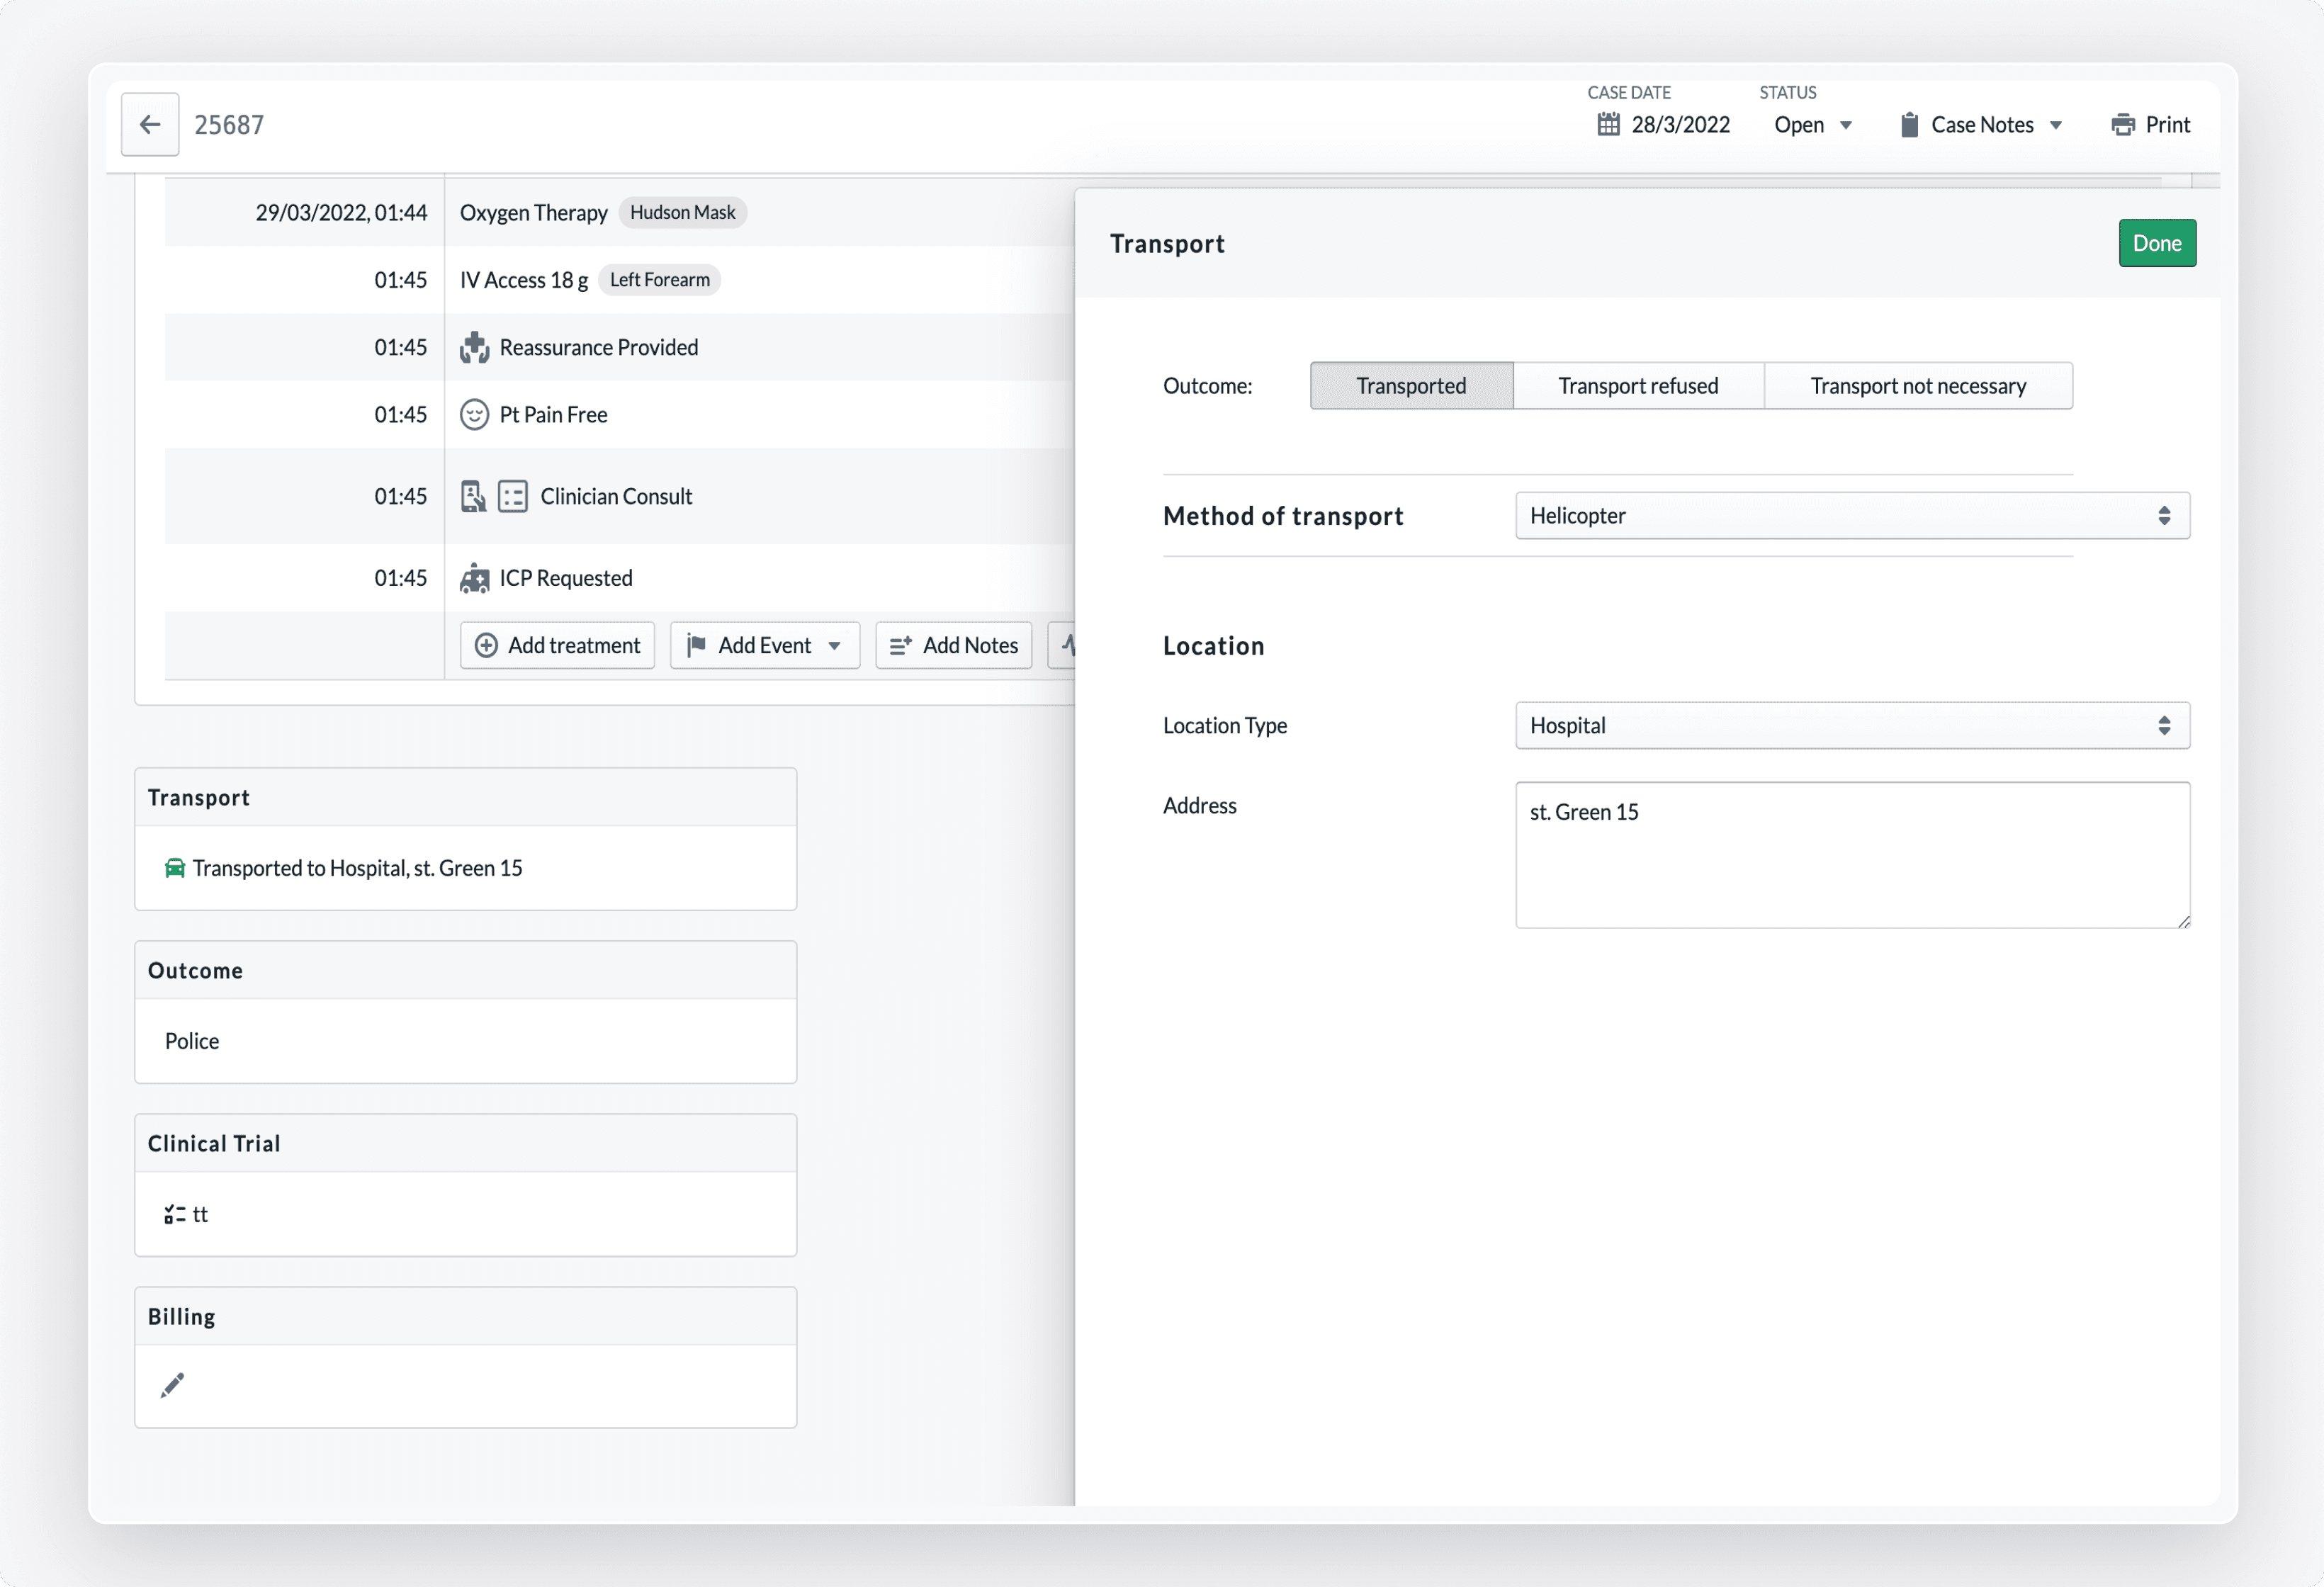Click the partially hidden vitals button
Image resolution: width=2324 pixels, height=1587 pixels.
coord(1061,645)
